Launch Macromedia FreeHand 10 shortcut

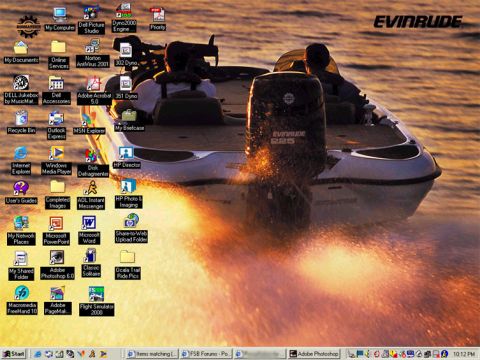22,300
